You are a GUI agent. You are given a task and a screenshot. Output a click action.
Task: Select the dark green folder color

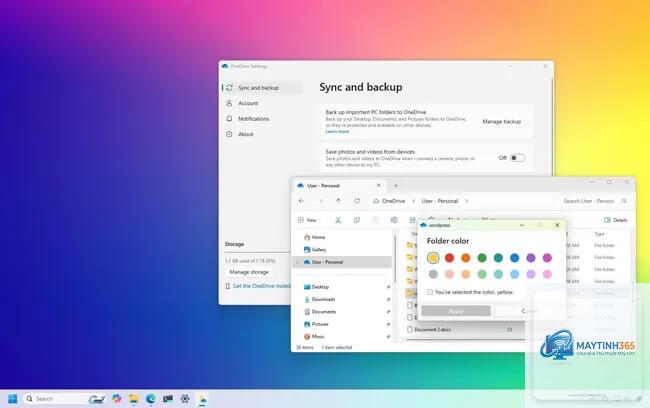(x=482, y=258)
